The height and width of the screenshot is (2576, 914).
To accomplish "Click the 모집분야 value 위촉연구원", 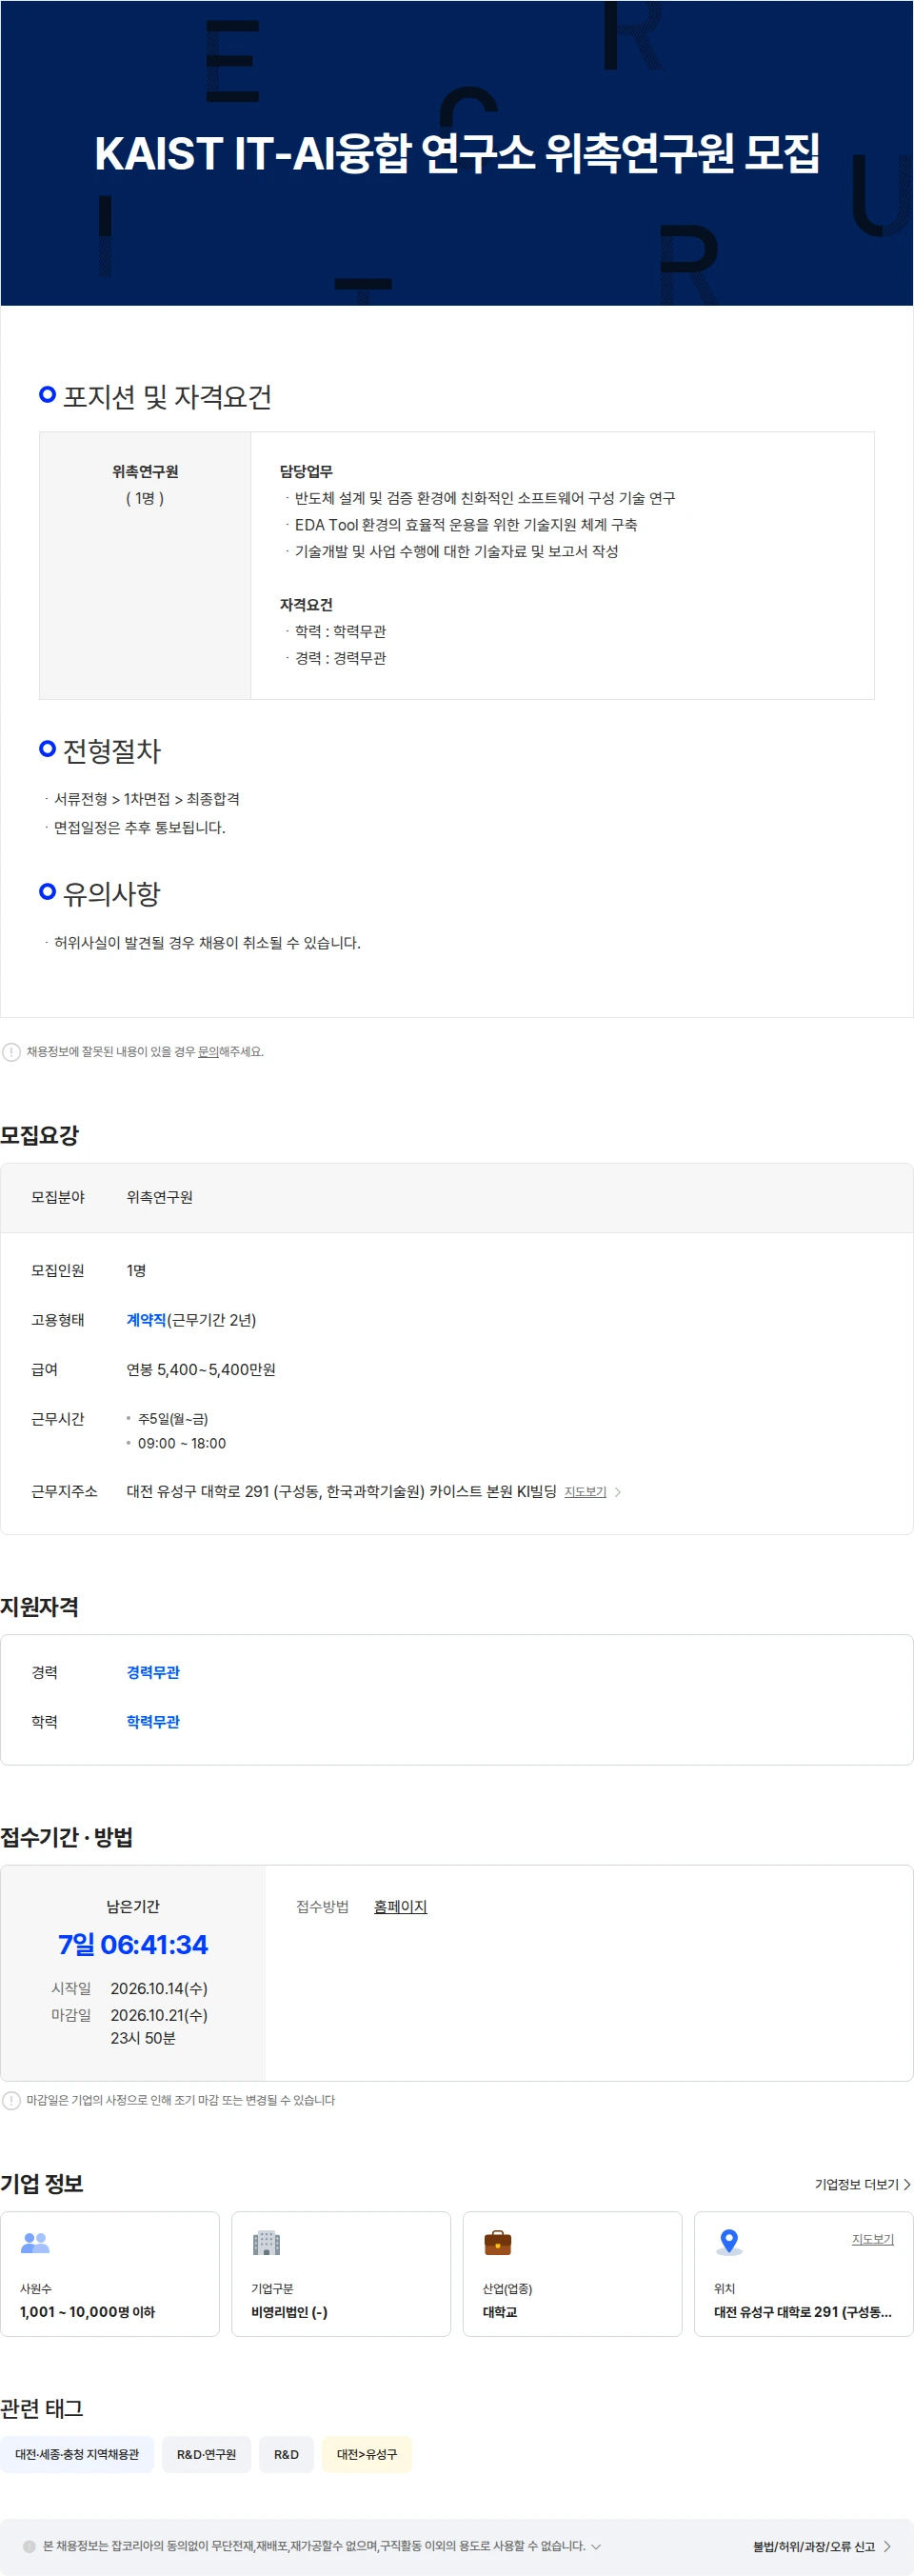I will 160,1197.
